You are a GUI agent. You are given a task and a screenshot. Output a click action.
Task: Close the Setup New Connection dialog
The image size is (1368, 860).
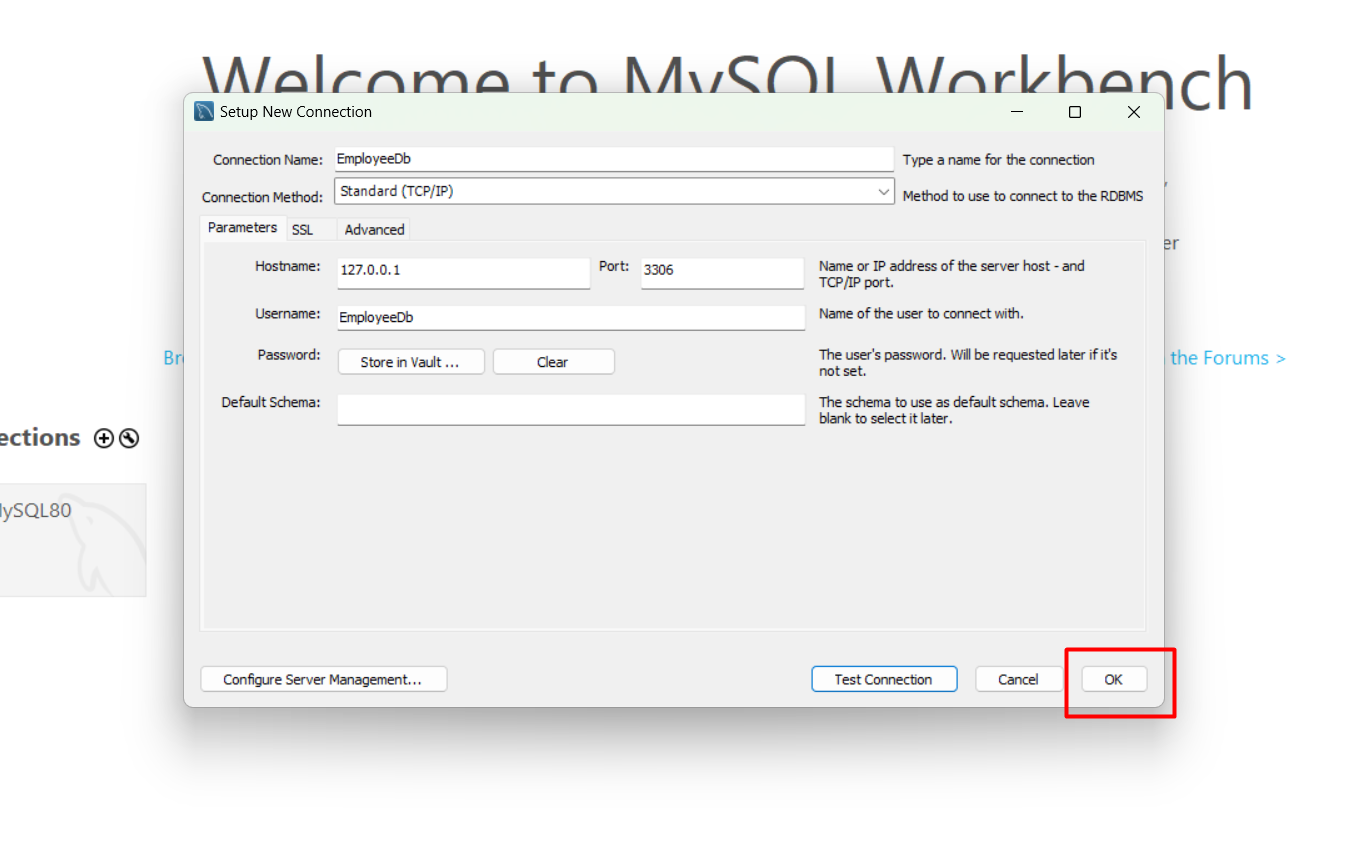click(x=1134, y=112)
